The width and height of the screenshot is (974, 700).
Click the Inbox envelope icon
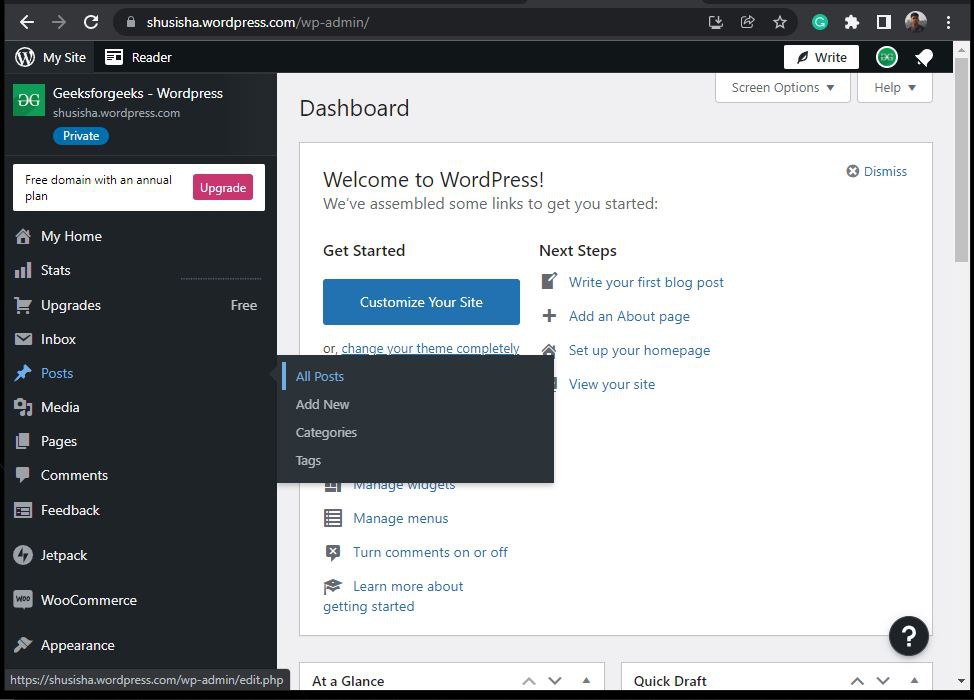click(23, 339)
